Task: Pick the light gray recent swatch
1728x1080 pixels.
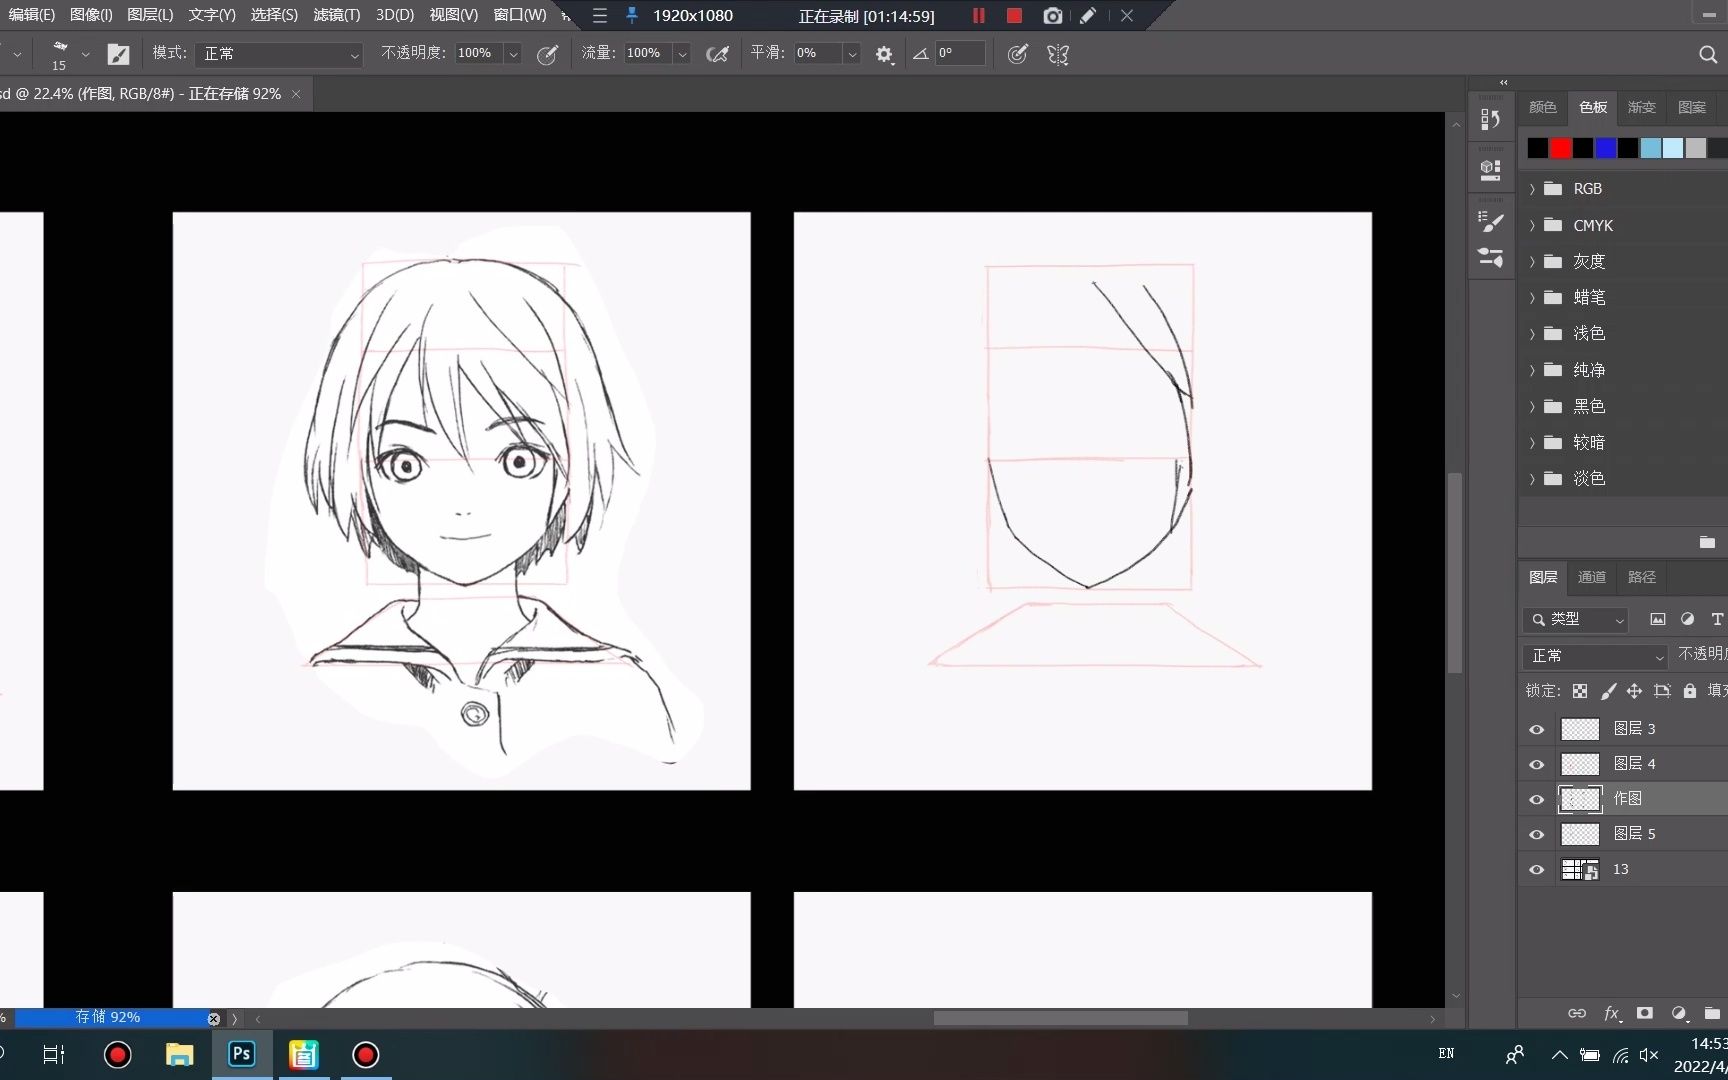Action: (x=1696, y=148)
